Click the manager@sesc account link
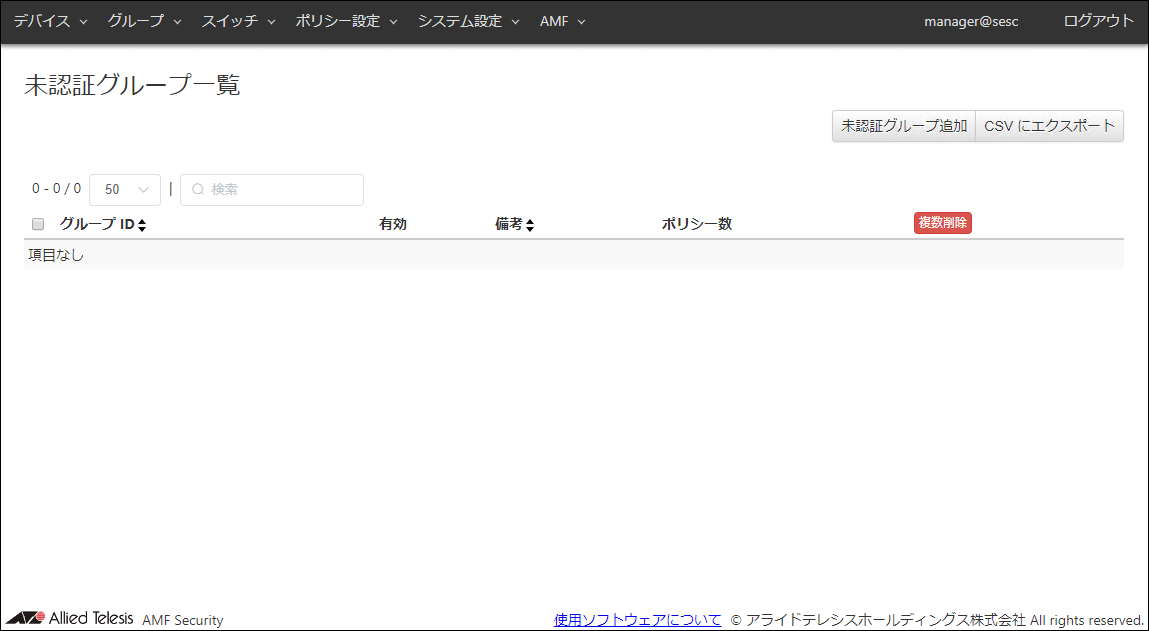This screenshot has width=1149, height=631. click(x=971, y=21)
